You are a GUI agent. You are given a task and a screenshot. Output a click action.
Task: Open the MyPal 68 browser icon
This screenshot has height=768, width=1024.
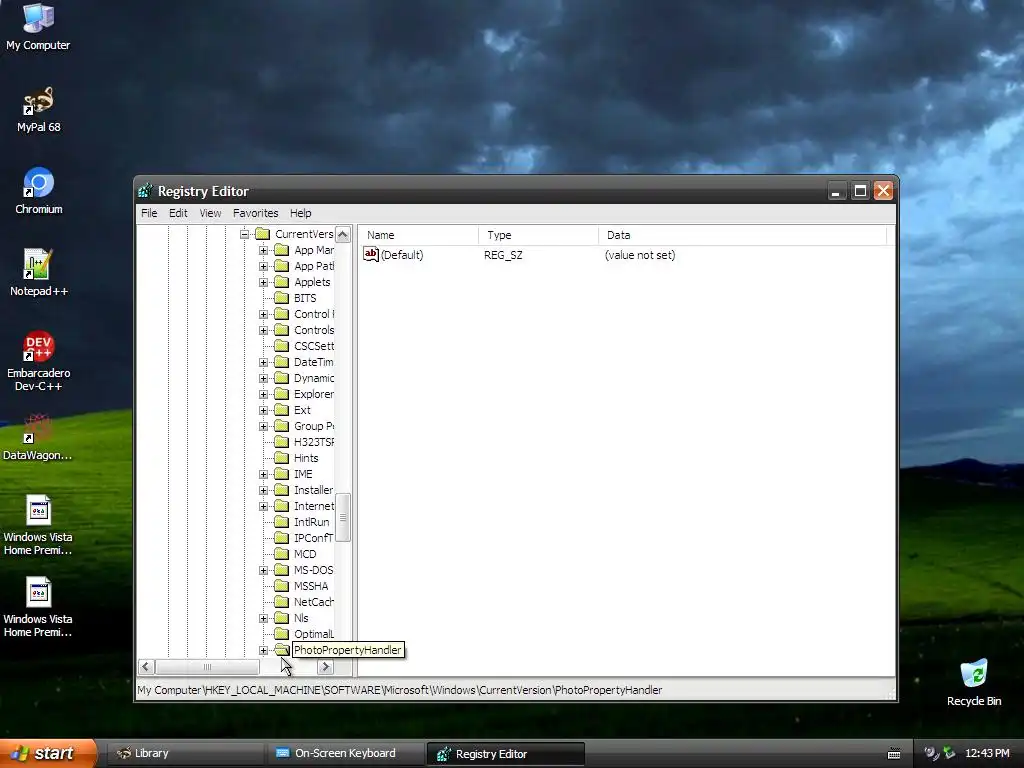(x=38, y=101)
